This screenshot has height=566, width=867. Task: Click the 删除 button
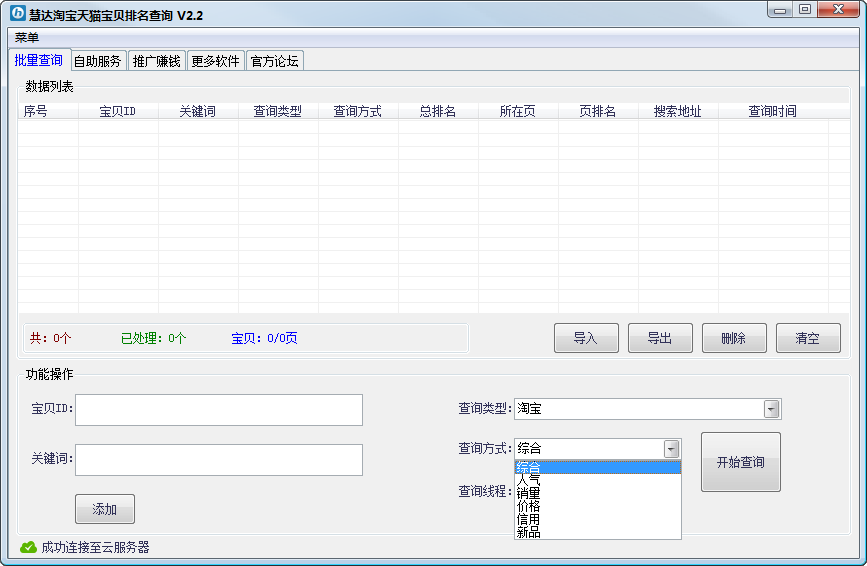click(x=734, y=338)
